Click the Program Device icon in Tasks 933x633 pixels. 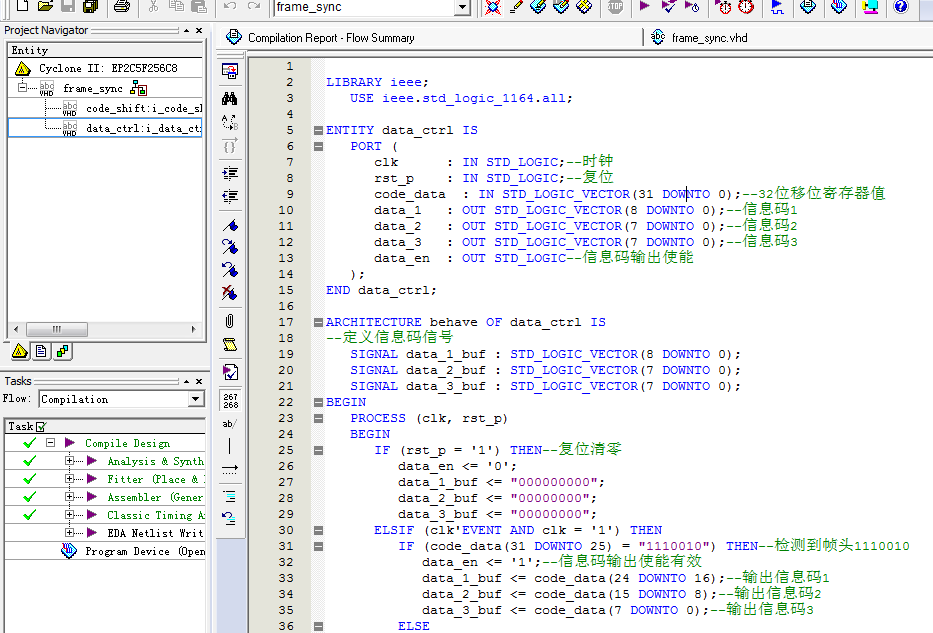click(69, 551)
